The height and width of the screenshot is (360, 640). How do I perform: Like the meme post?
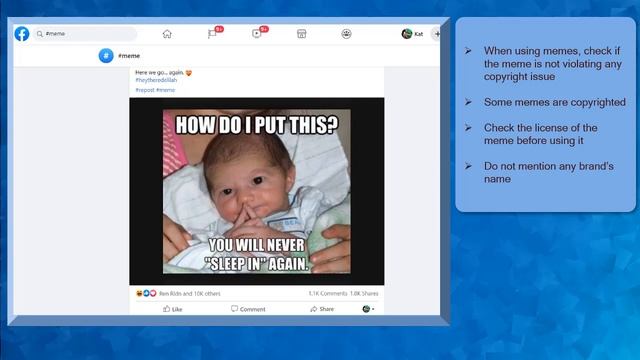[x=173, y=309]
